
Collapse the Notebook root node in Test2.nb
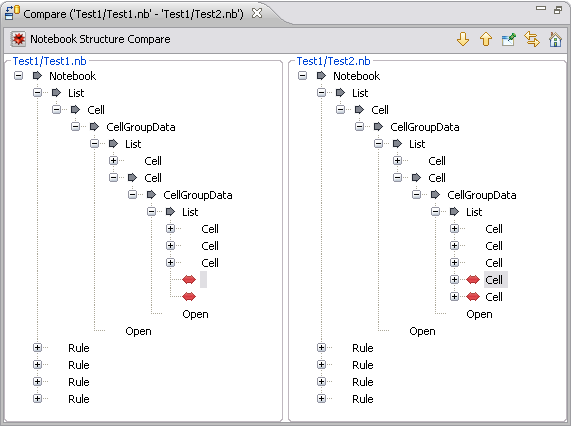pyautogui.click(x=302, y=76)
